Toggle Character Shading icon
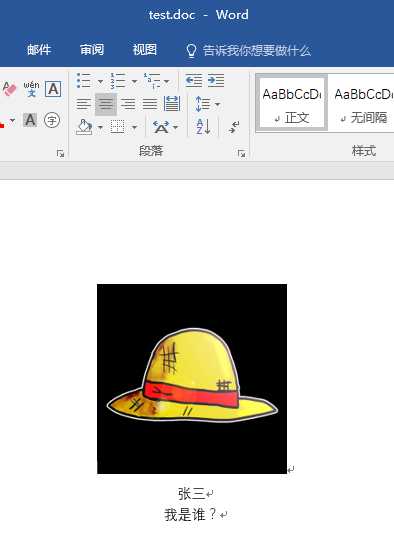This screenshot has width=394, height=542. (x=30, y=120)
